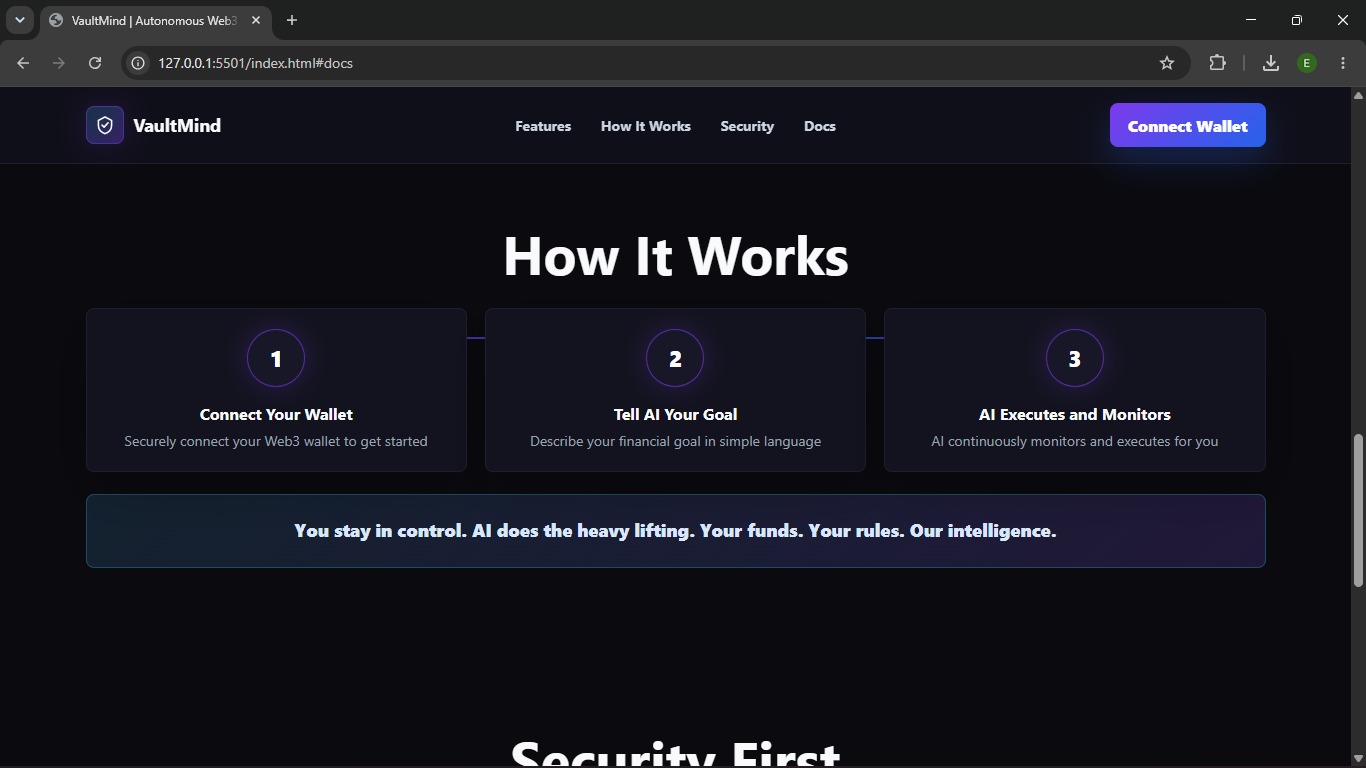Open a new tab with plus button

292,20
